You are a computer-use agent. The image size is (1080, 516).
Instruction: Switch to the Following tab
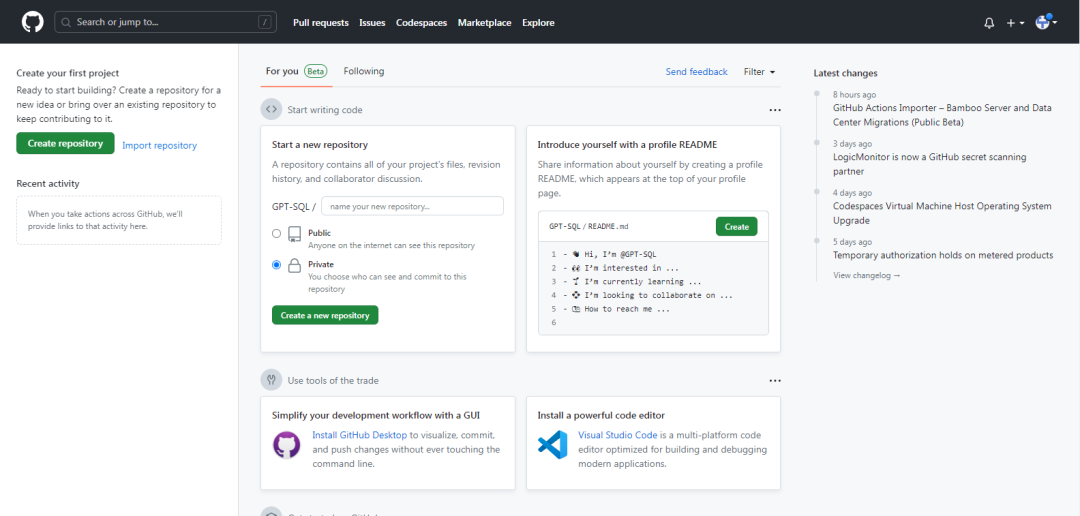click(363, 71)
